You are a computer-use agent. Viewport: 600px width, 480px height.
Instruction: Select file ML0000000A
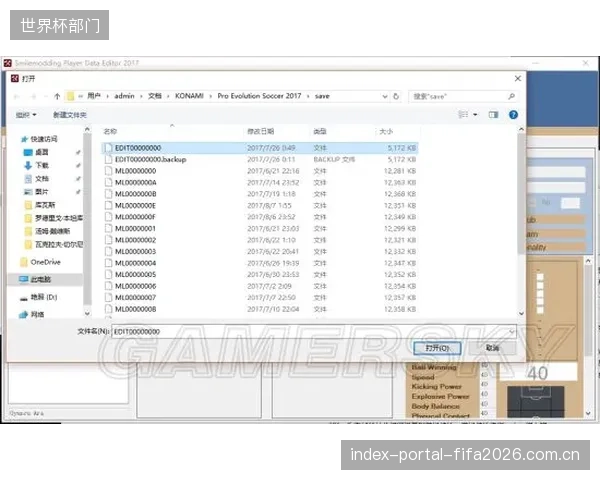pyautogui.click(x=260, y=182)
